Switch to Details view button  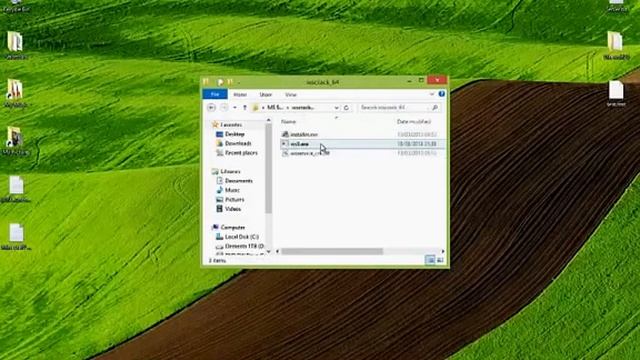pos(430,260)
